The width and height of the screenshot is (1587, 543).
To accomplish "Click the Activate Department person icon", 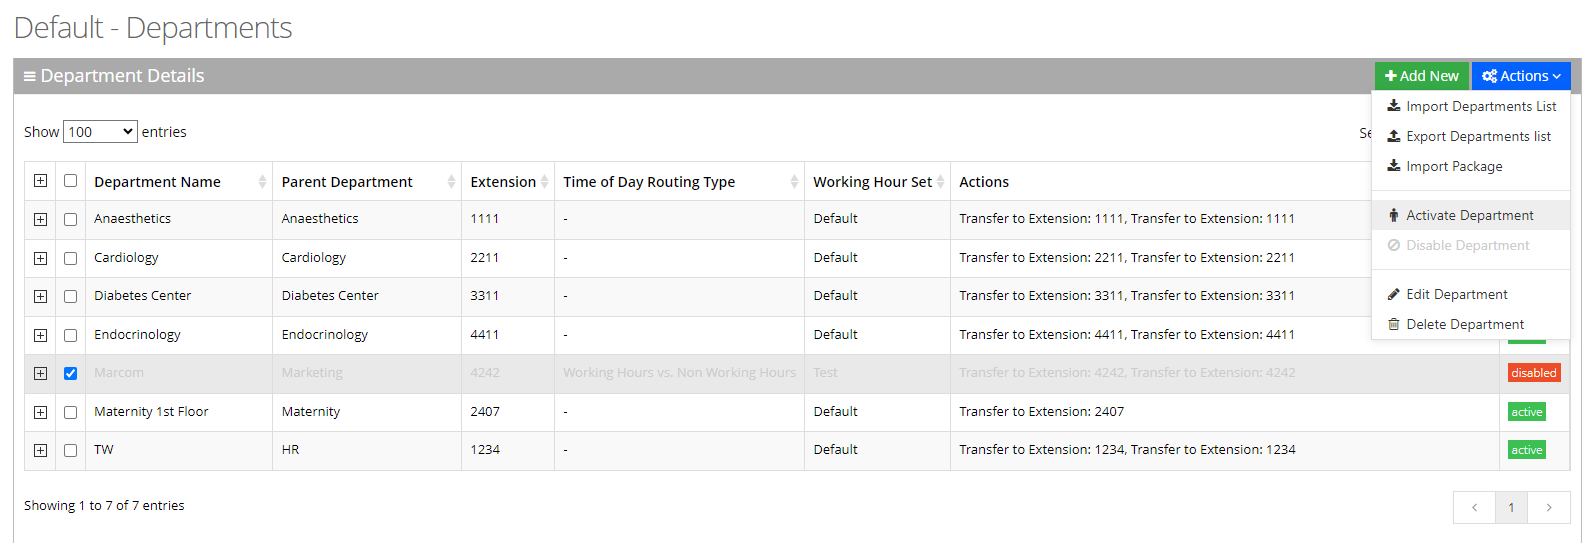I will pyautogui.click(x=1393, y=215).
